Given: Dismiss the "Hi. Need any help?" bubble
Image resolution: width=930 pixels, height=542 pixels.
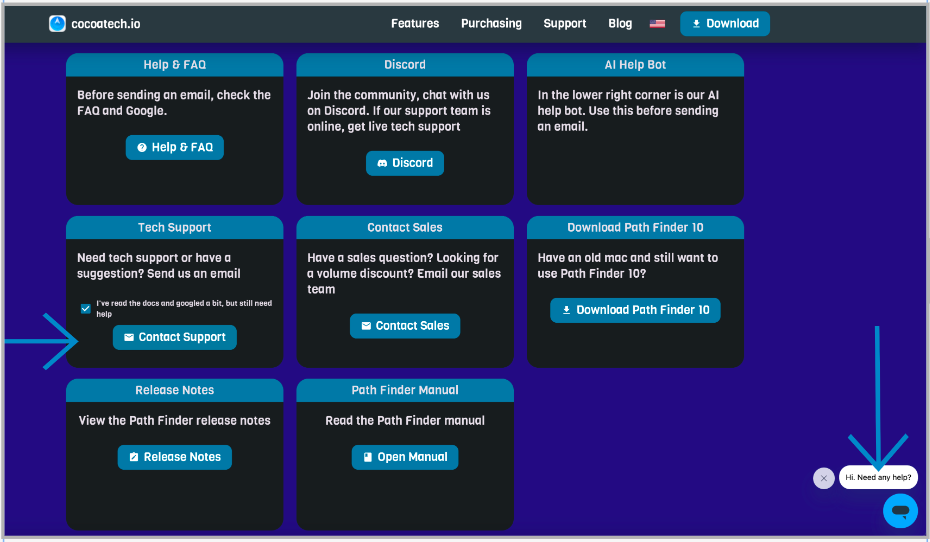Looking at the screenshot, I should point(824,478).
